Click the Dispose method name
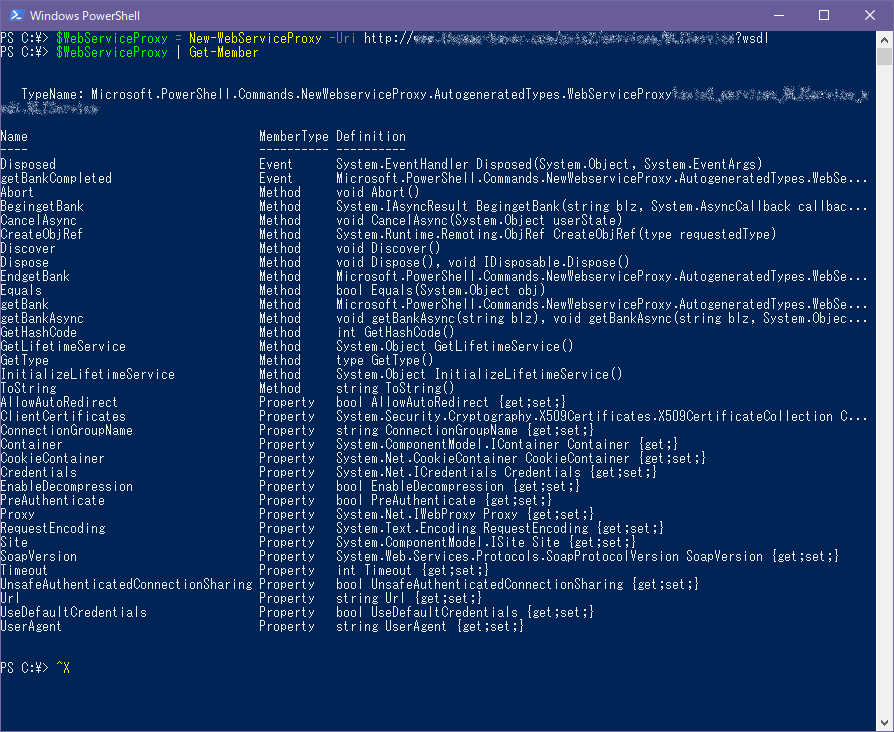Screen dimensions: 894x732 (x=25, y=262)
